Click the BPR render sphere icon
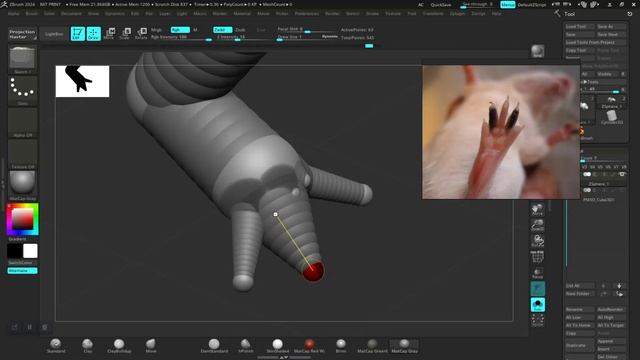This screenshot has width=640, height=360. coord(538,51)
